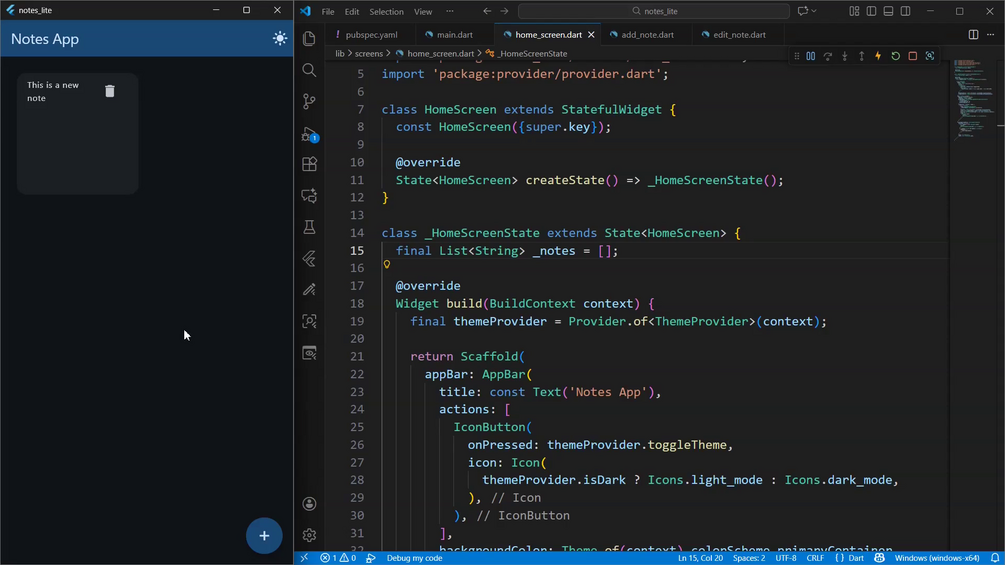This screenshot has width=1005, height=565.
Task: Open the chat dropdown arrow in the title bar
Action: pos(814,11)
